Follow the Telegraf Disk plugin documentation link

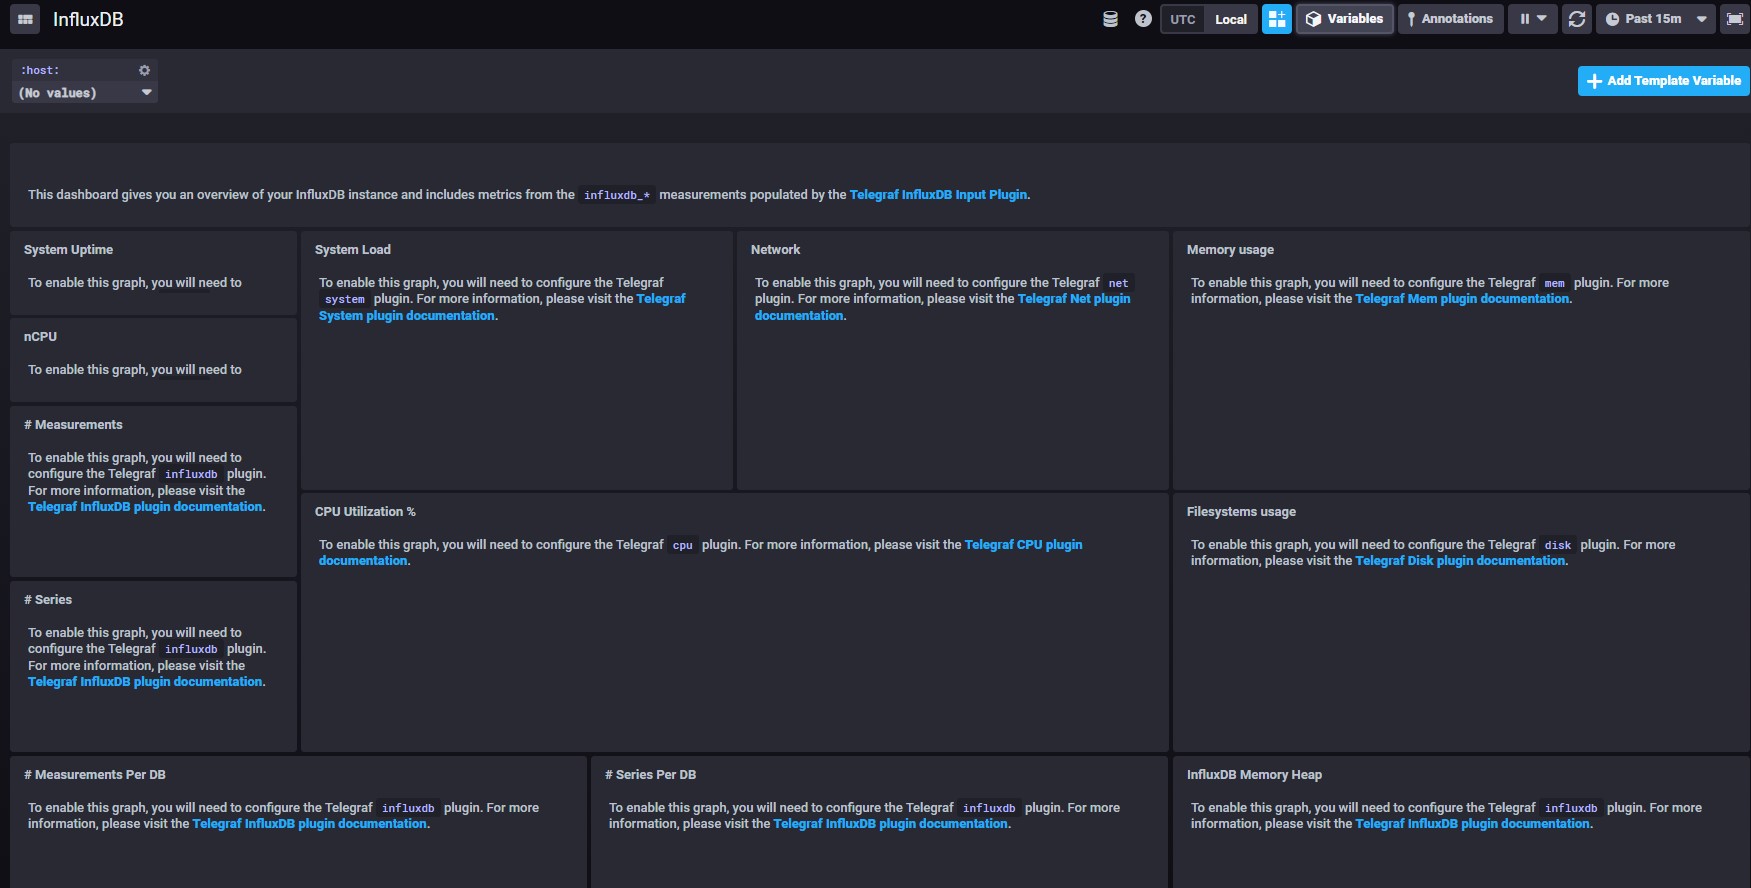click(x=1460, y=561)
